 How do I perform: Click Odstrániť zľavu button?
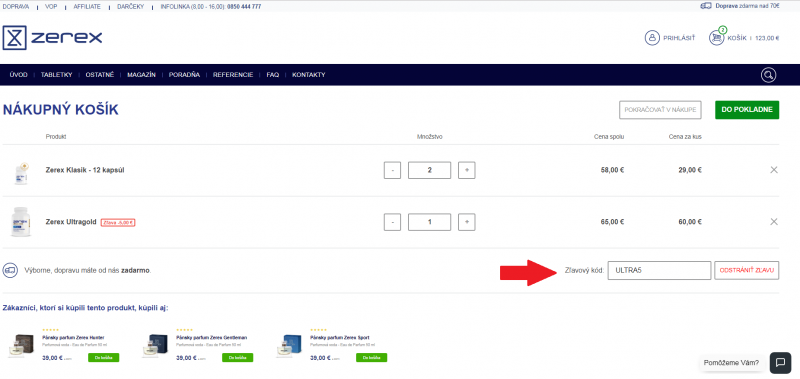pyautogui.click(x=746, y=270)
